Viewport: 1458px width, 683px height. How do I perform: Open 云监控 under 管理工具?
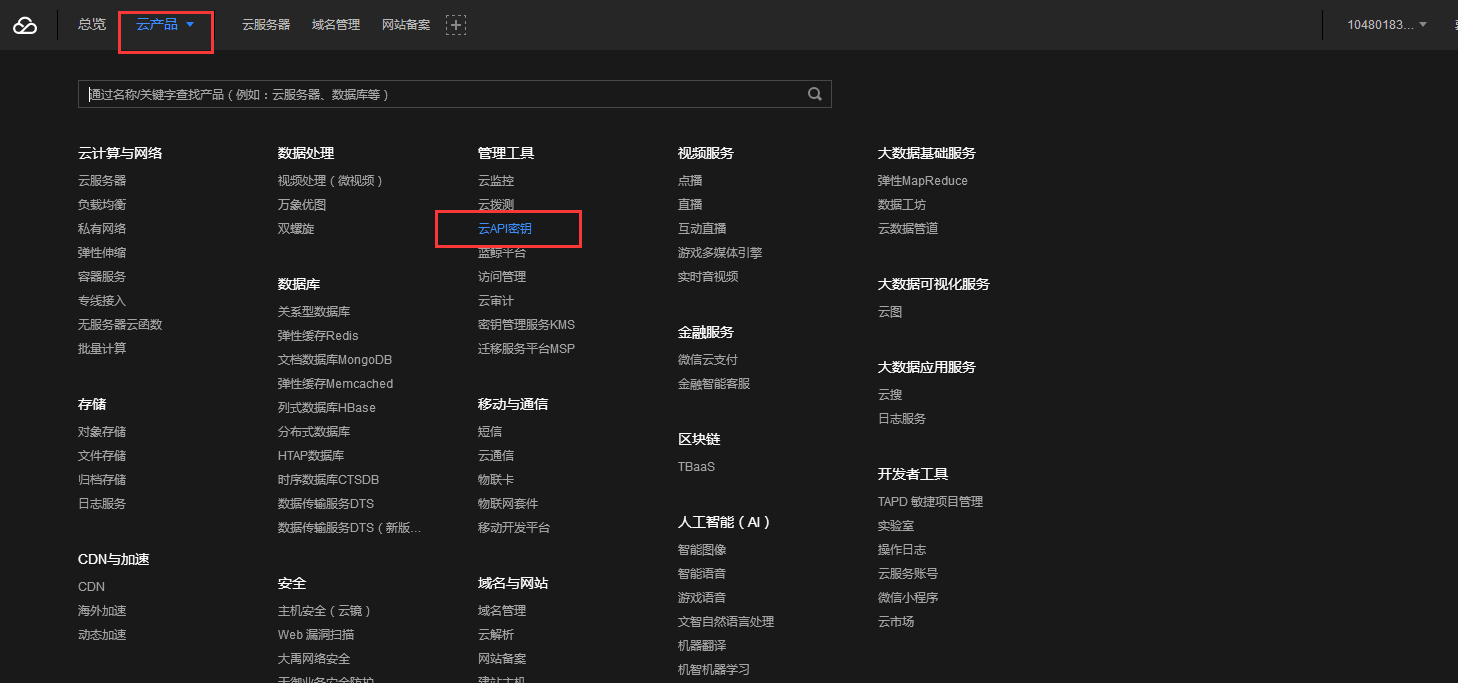pos(495,180)
